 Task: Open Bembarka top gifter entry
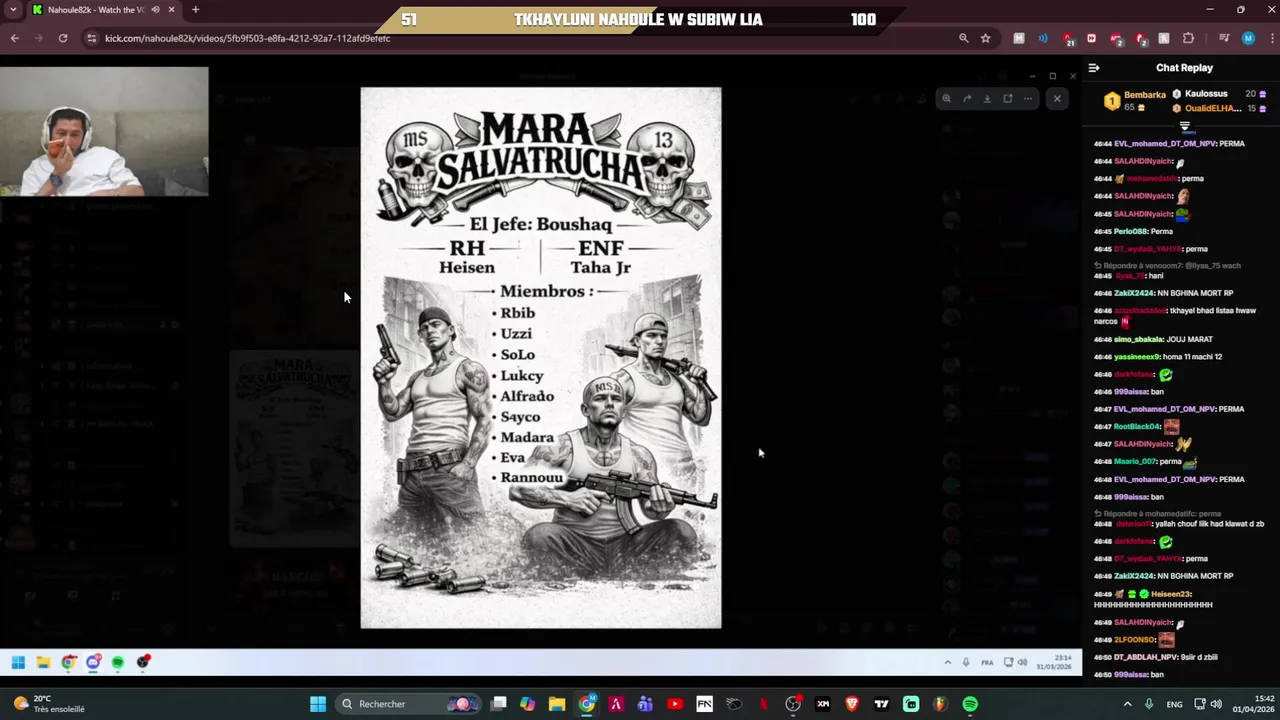tap(1134, 101)
